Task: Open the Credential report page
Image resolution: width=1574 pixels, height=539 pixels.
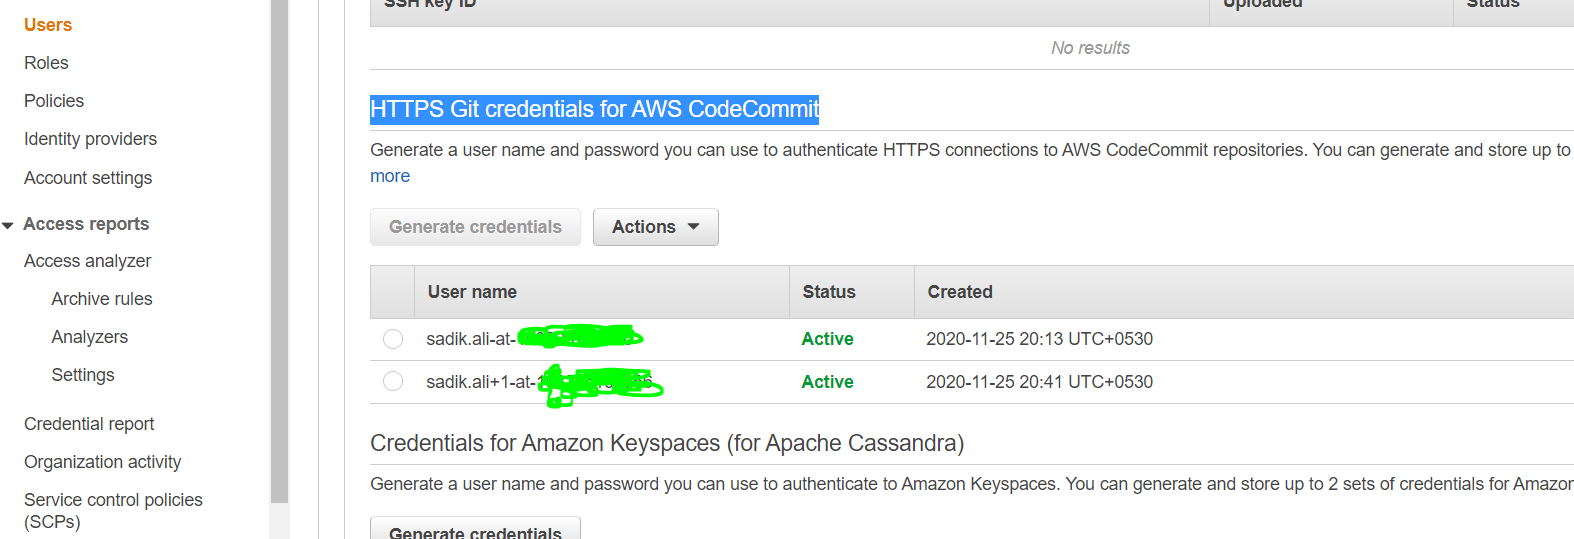Action: click(89, 424)
